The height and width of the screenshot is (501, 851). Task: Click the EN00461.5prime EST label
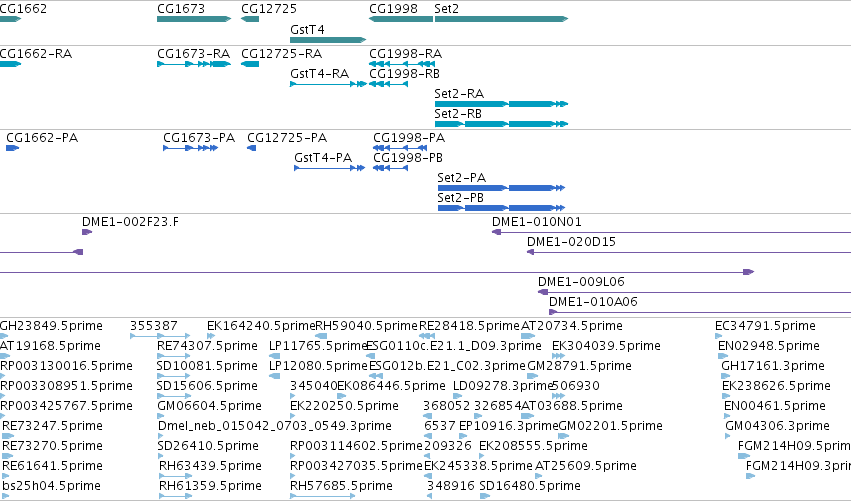pyautogui.click(x=774, y=407)
